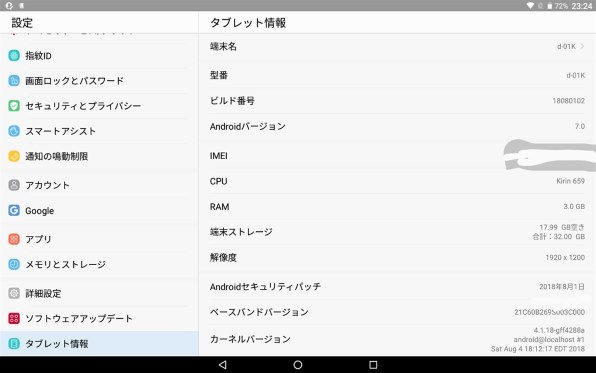Tap security patch date 2018年8月1日
This screenshot has width=596, height=373.
click(x=562, y=287)
